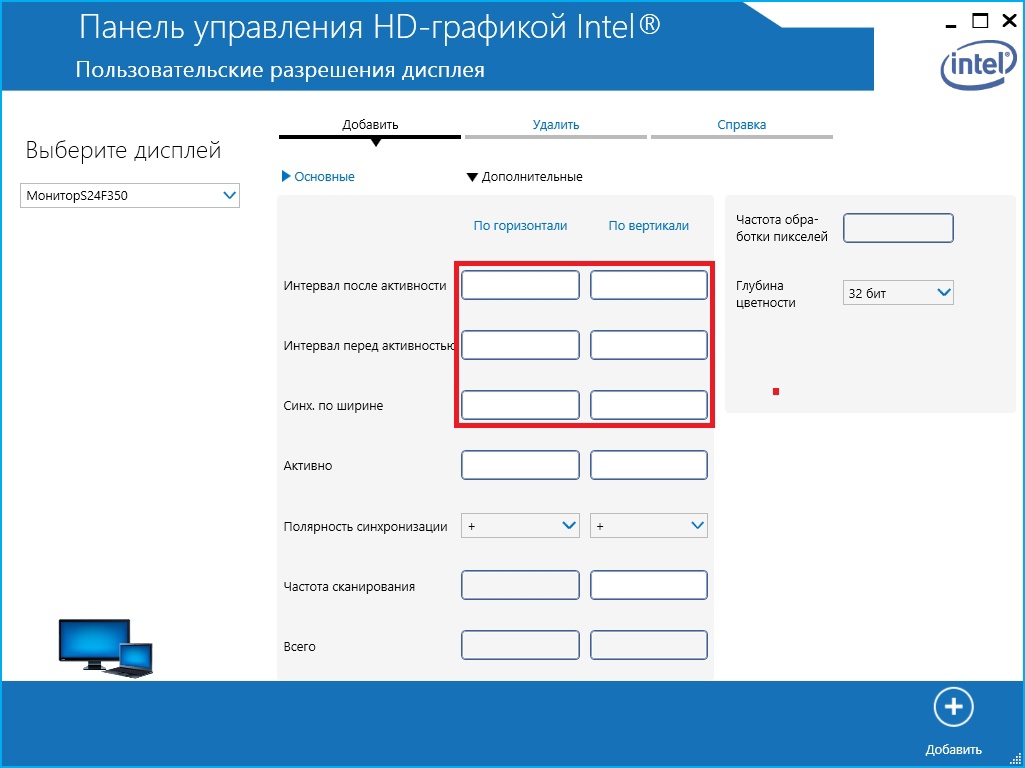Maximize the Intel panel window
Screen dimensions: 1025x768
[x=980, y=22]
